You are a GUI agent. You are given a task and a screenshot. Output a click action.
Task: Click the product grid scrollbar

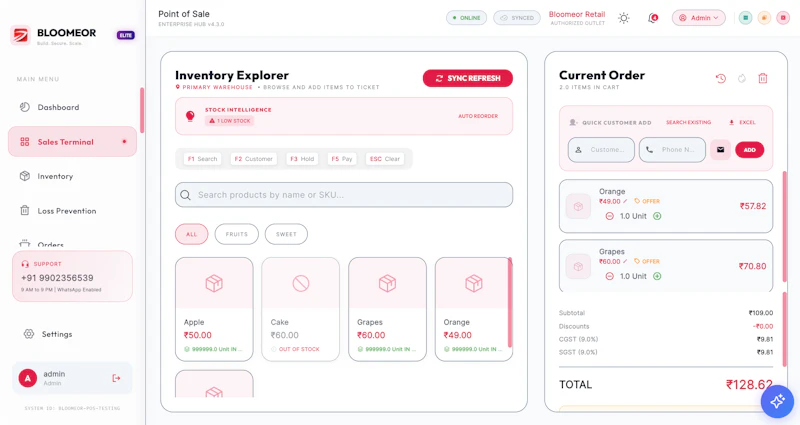(510, 303)
